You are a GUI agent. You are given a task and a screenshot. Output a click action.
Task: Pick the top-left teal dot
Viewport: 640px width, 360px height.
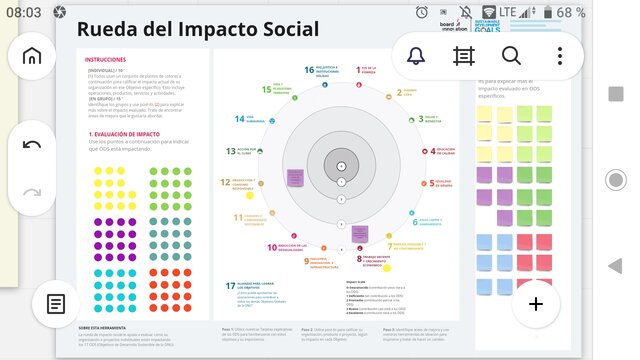click(153, 222)
